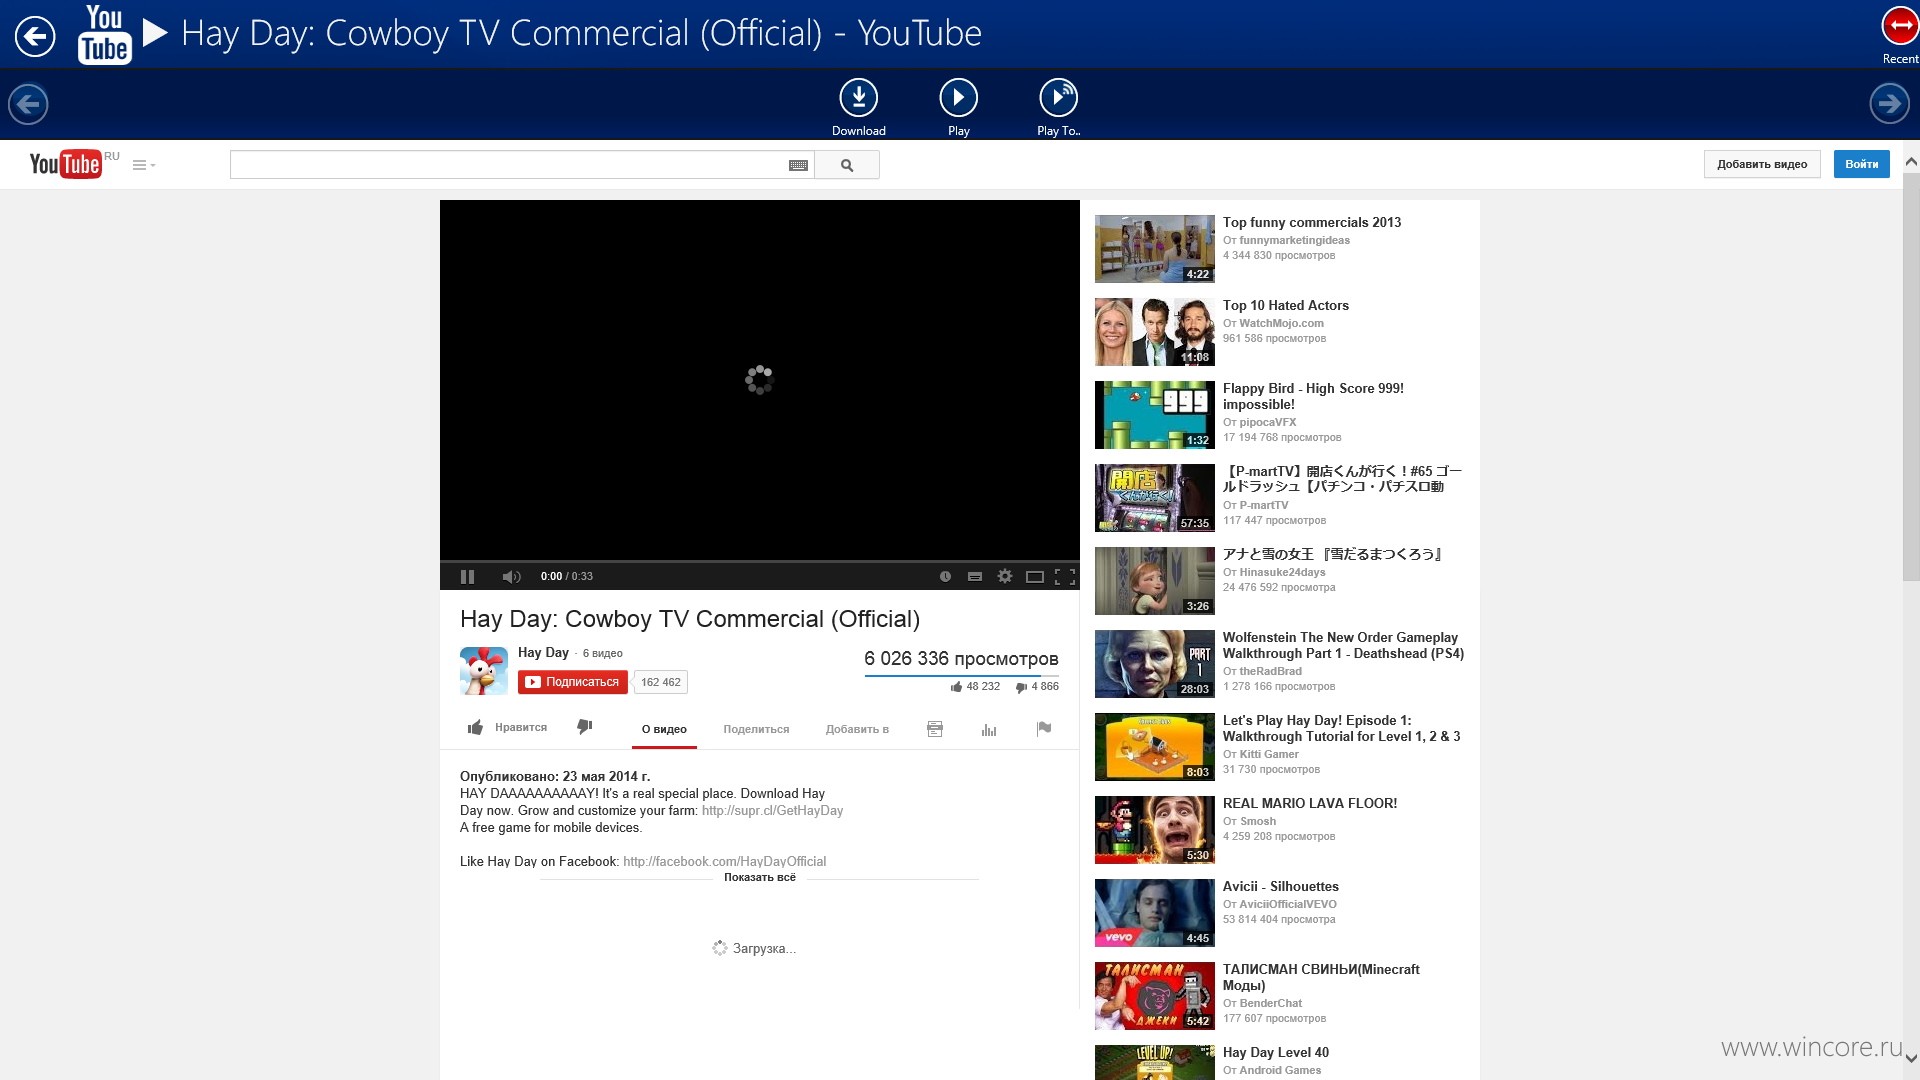Click the page scrollbar up arrow
This screenshot has width=1920, height=1080.
coord(1910,161)
